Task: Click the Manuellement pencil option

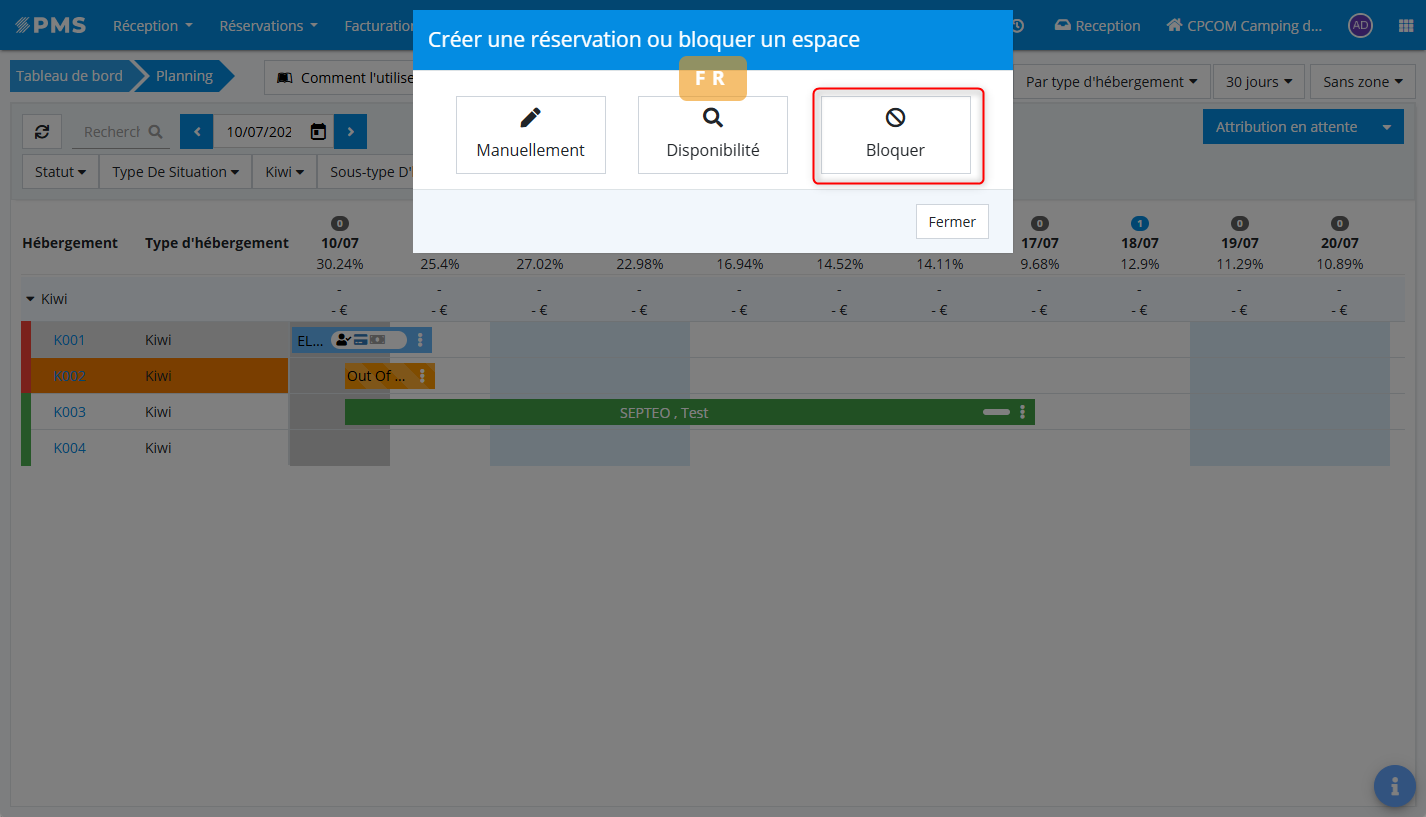Action: pyautogui.click(x=530, y=135)
